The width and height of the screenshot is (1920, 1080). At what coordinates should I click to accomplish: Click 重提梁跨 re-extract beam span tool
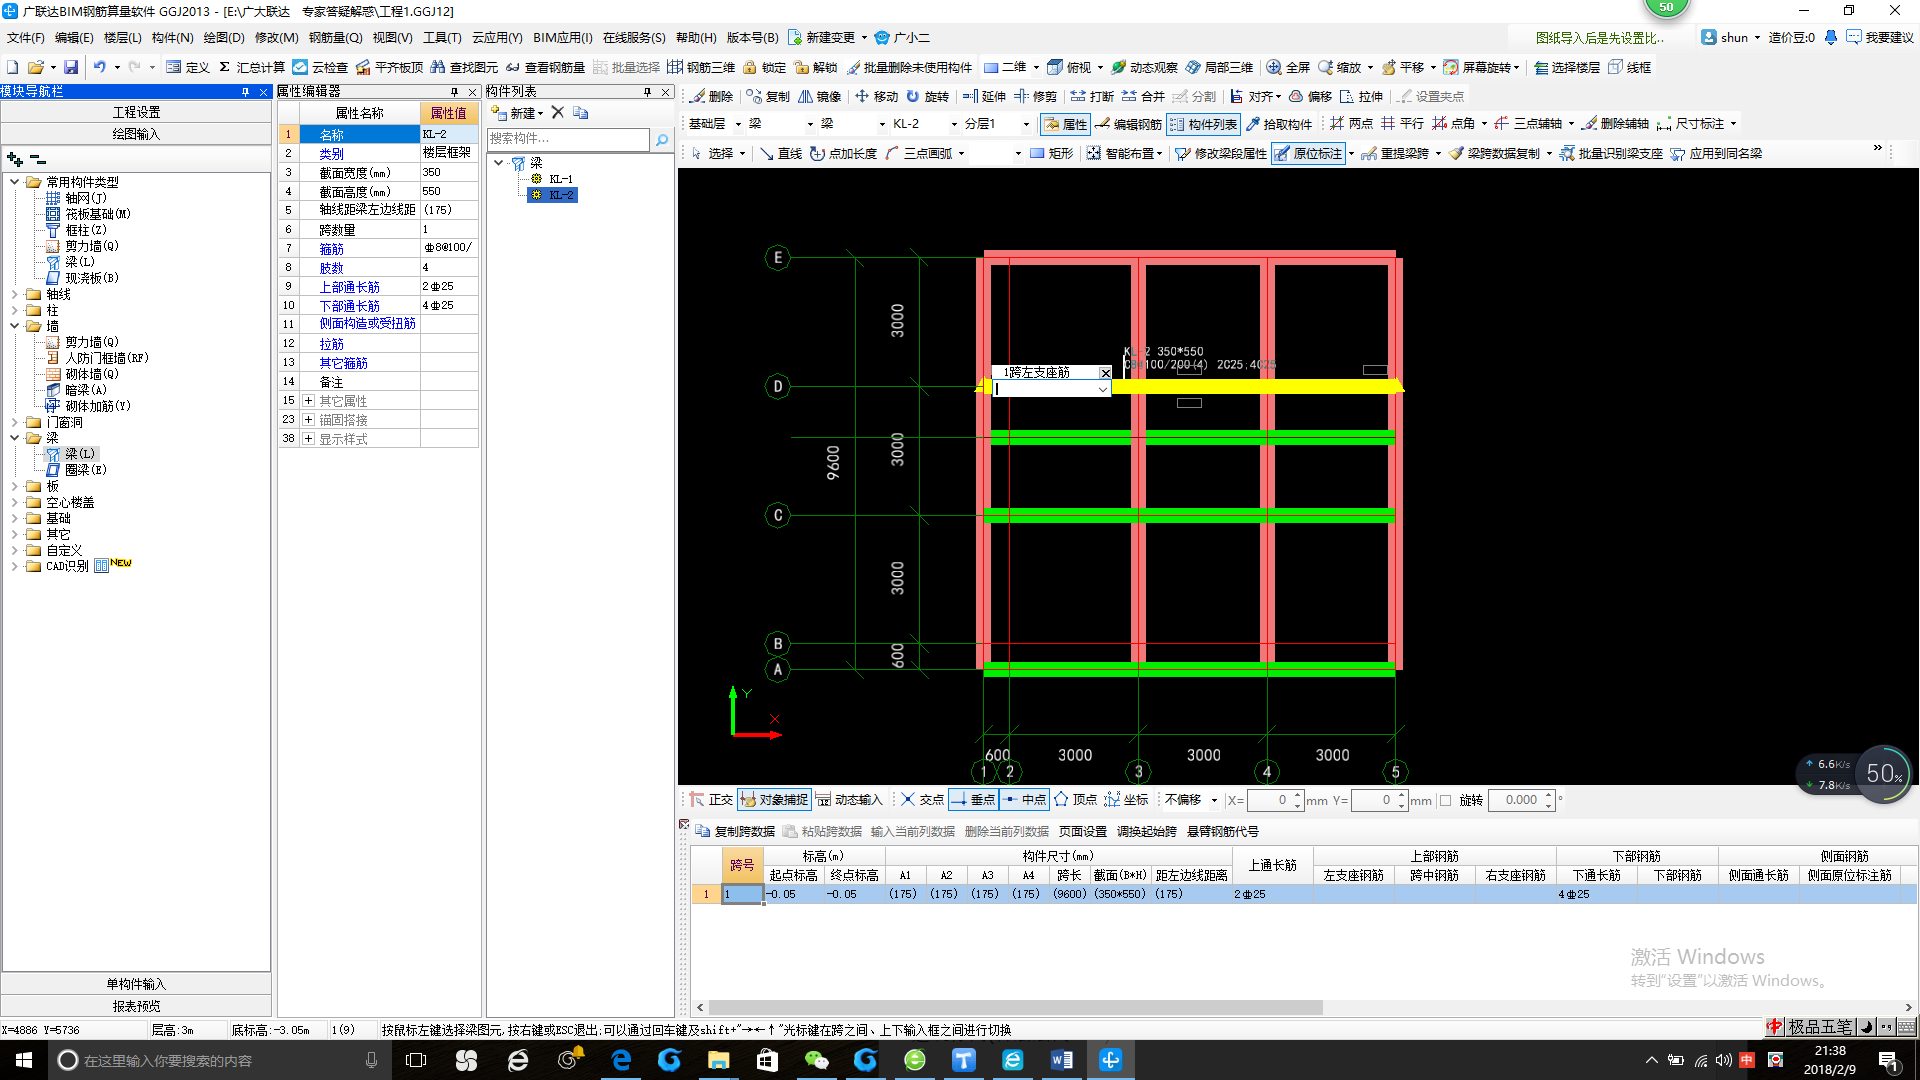(1395, 153)
